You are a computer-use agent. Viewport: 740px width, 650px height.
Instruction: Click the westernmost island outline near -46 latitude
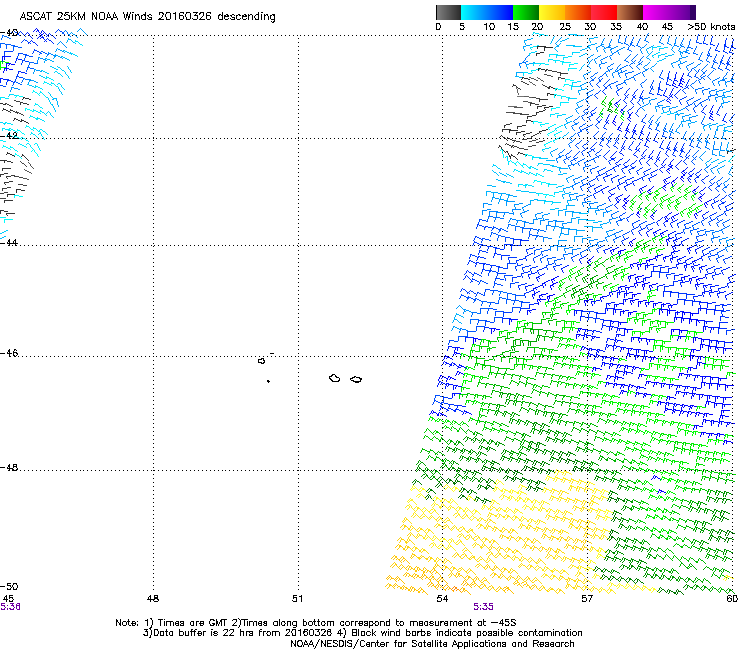click(x=261, y=361)
